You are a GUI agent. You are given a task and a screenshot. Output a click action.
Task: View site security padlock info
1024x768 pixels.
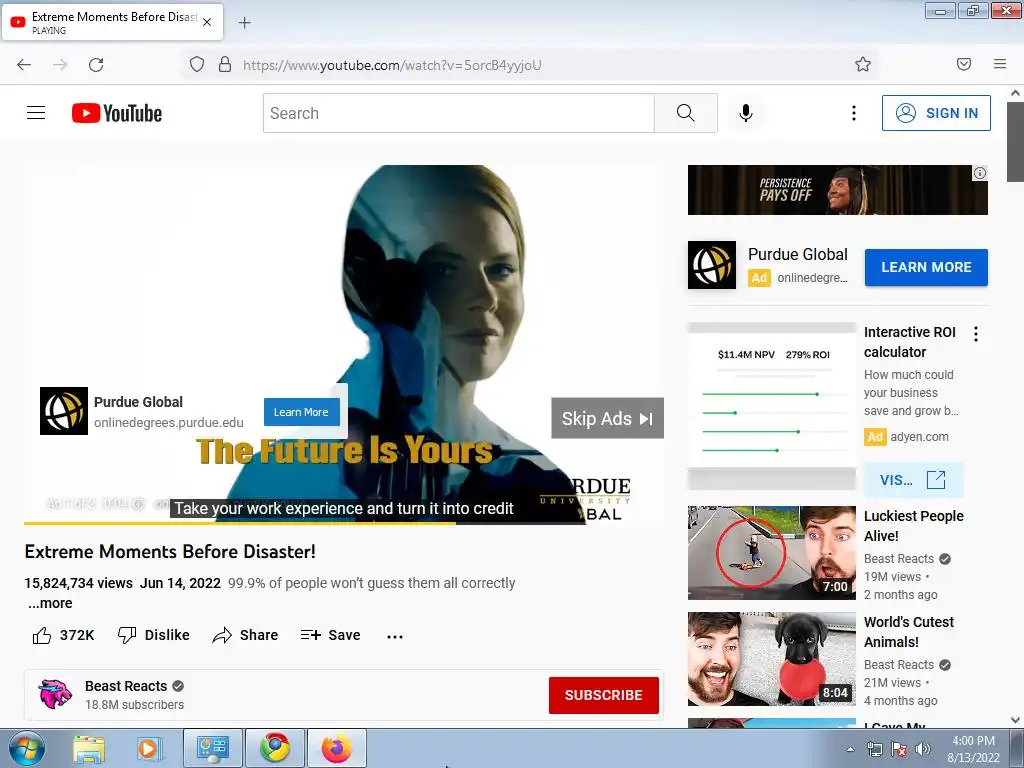225,65
